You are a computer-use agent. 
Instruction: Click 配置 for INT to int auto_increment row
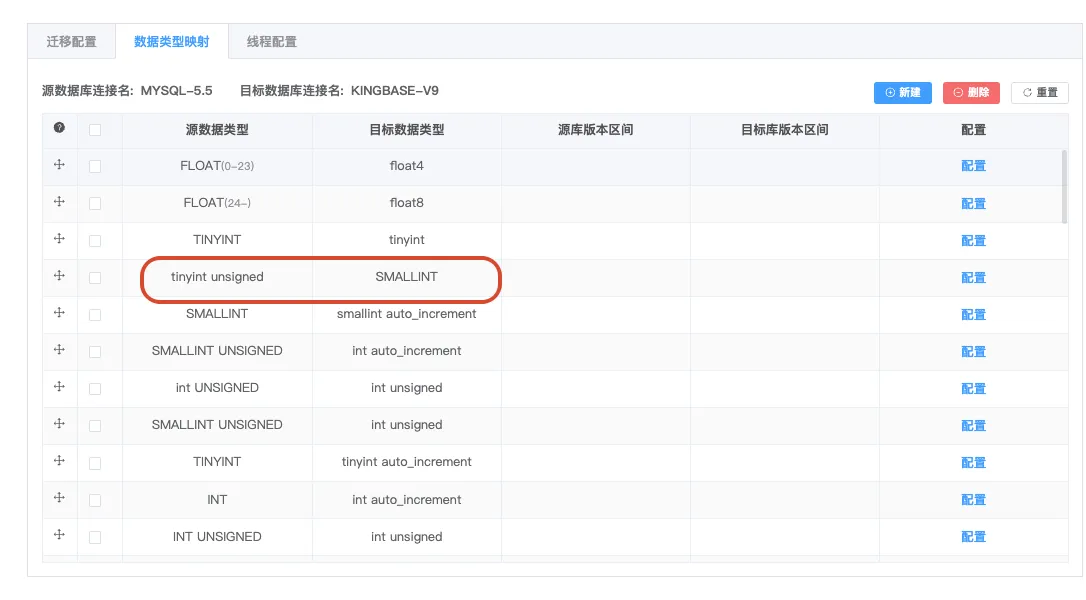(973, 500)
